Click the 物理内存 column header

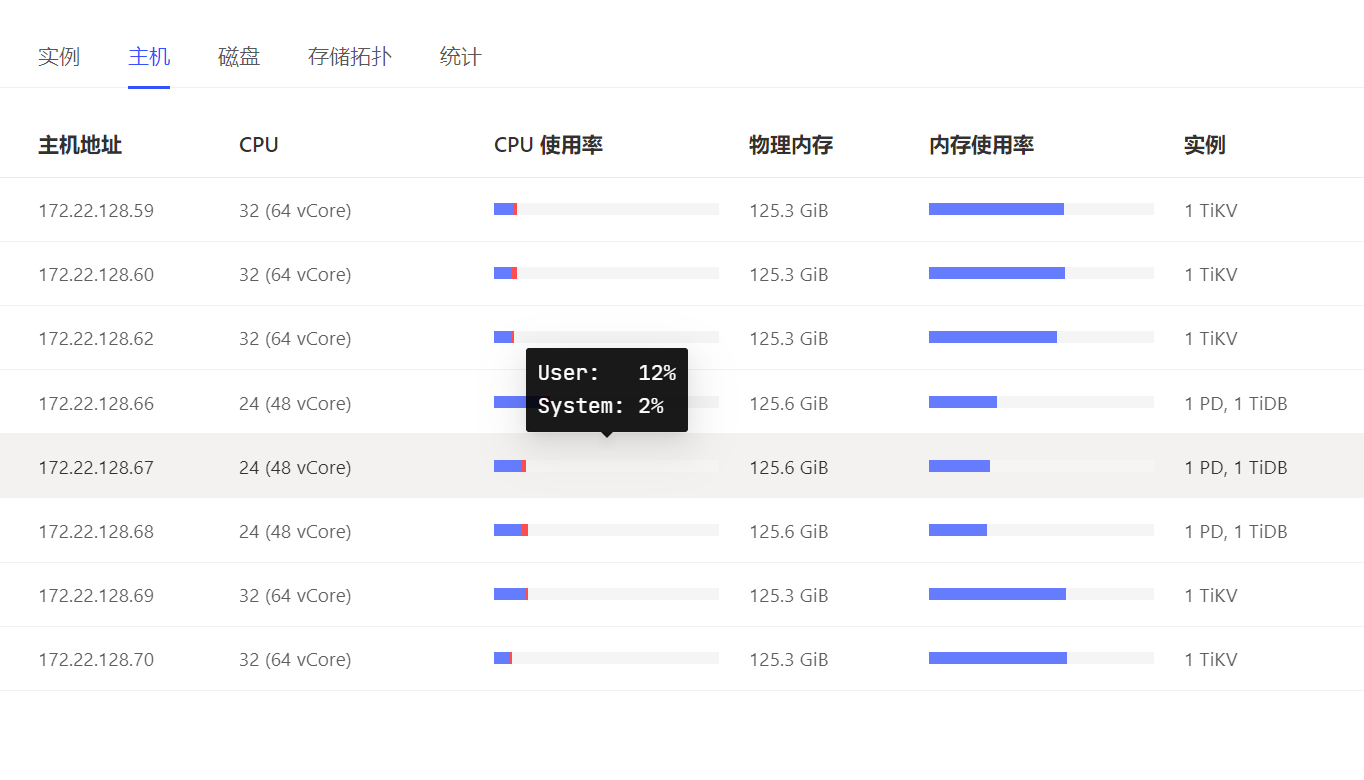(x=791, y=145)
